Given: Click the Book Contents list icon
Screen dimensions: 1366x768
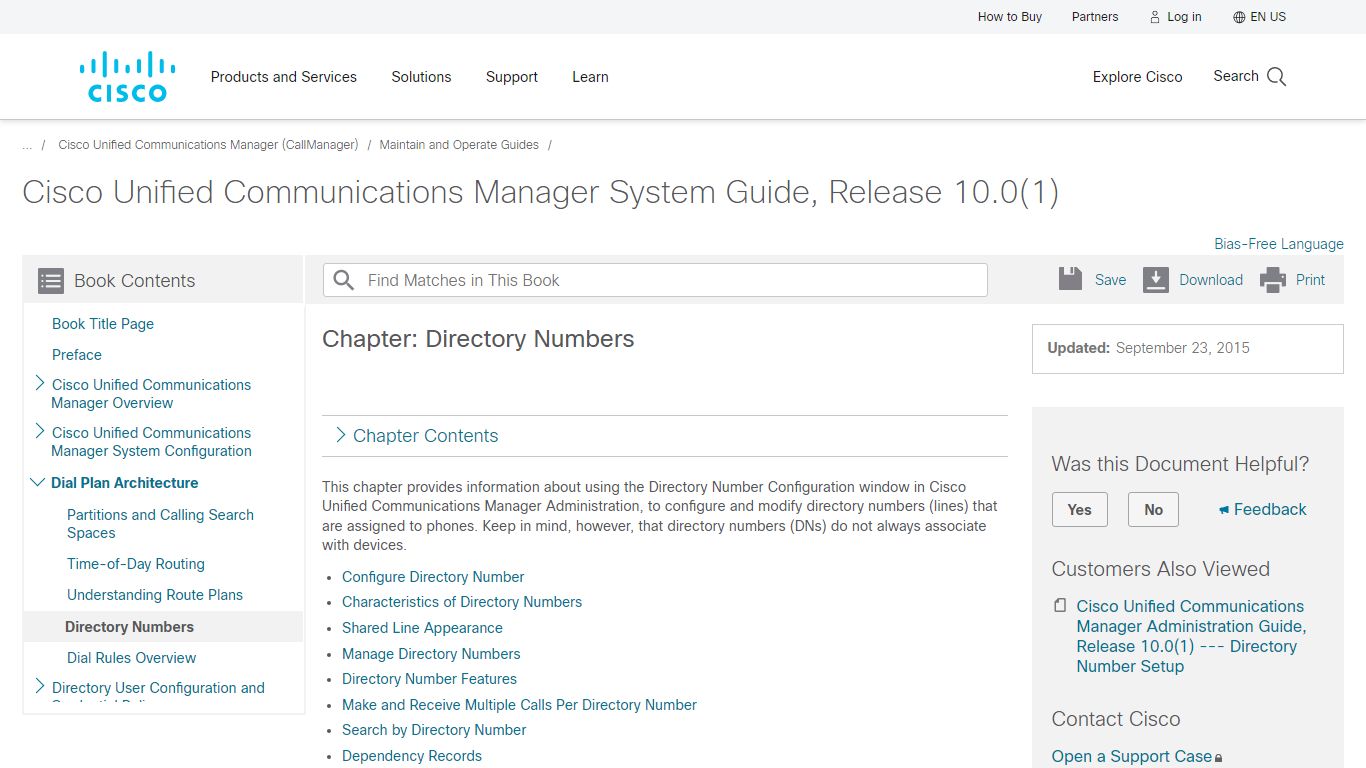Looking at the screenshot, I should tap(51, 281).
